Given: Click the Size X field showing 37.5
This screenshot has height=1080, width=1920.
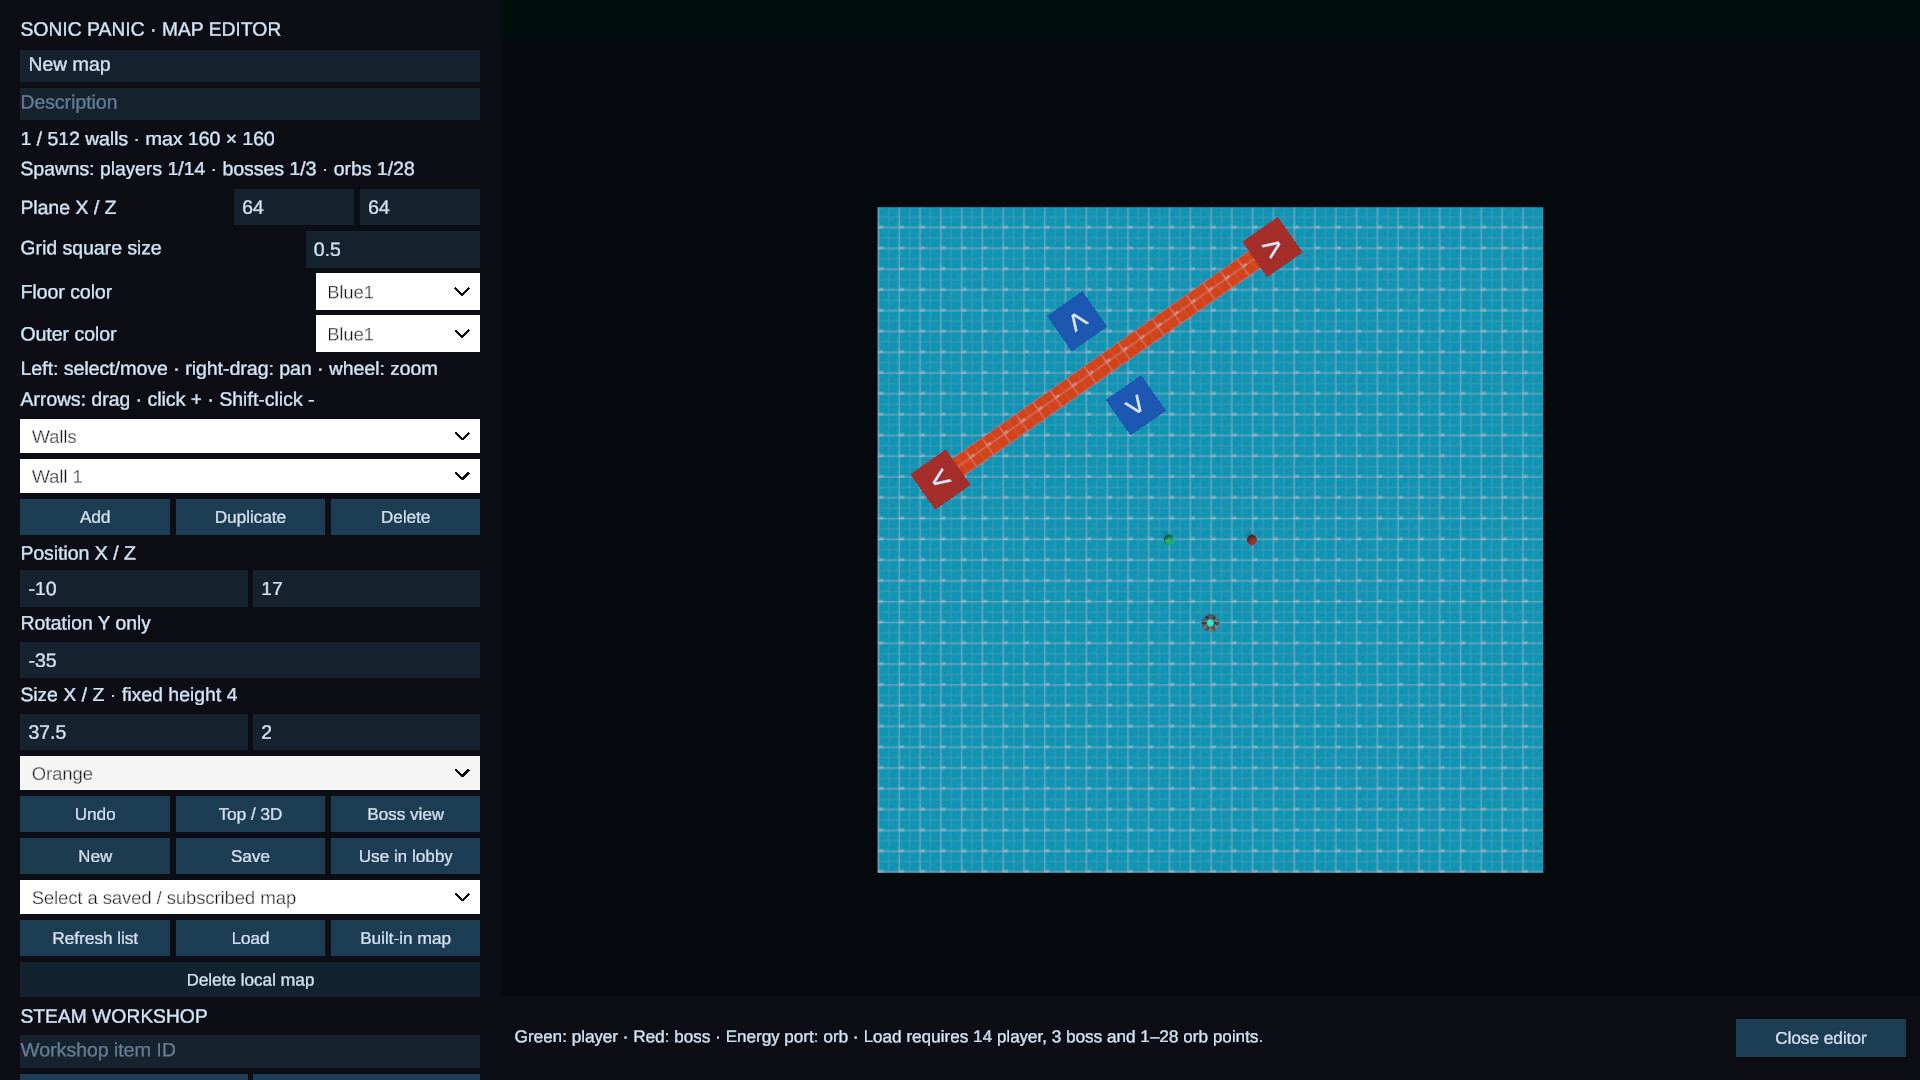Looking at the screenshot, I should (134, 732).
